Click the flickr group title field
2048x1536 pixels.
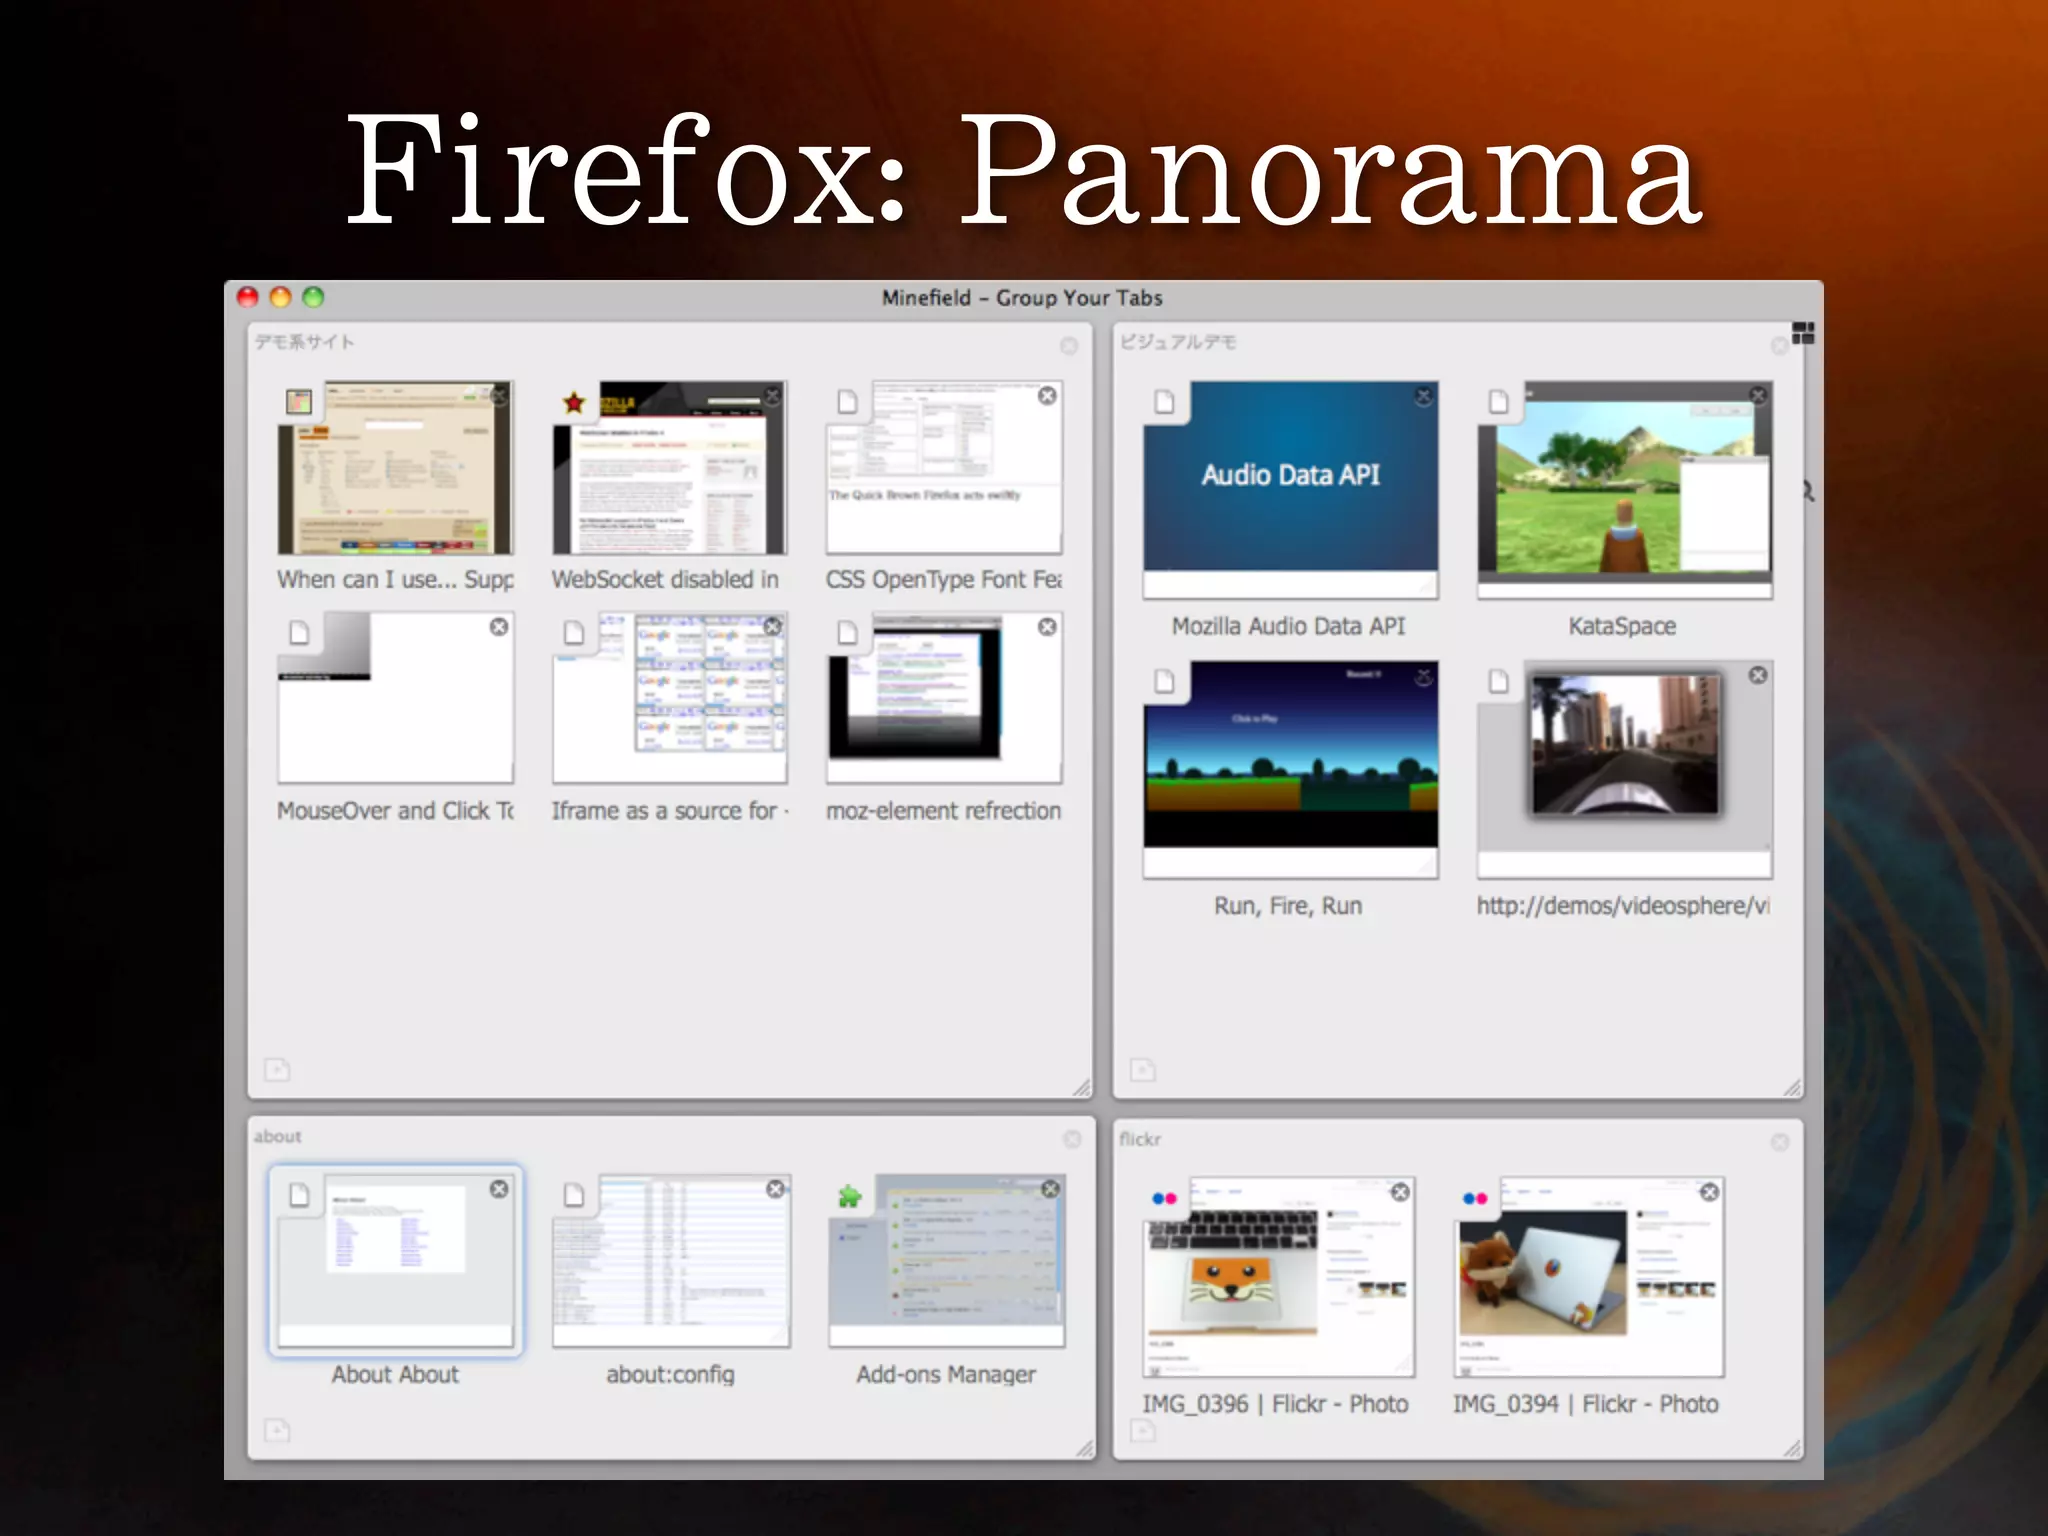pyautogui.click(x=1141, y=1140)
